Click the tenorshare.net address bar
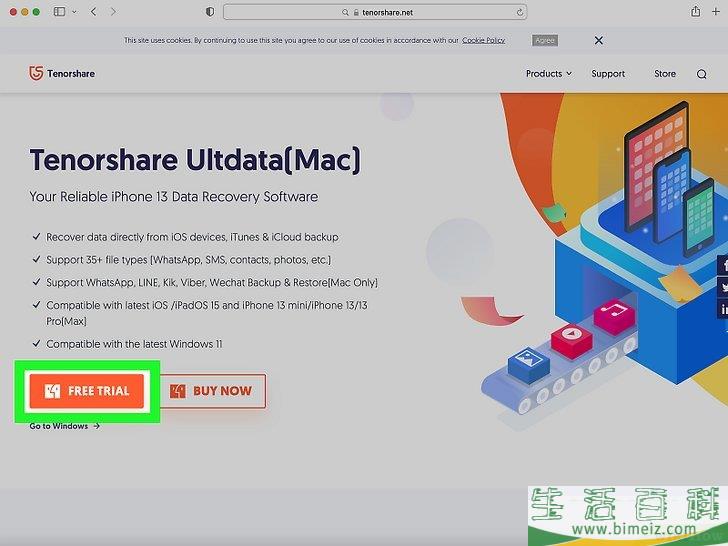 click(375, 12)
